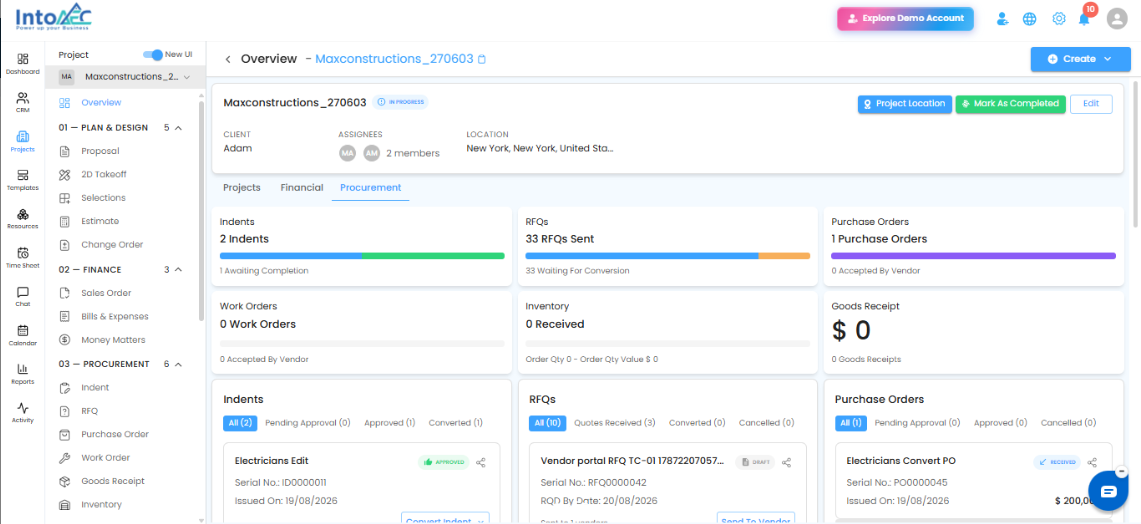The height and width of the screenshot is (524, 1141).
Task: Share the Electricians Convert PO card
Action: pyautogui.click(x=1092, y=462)
